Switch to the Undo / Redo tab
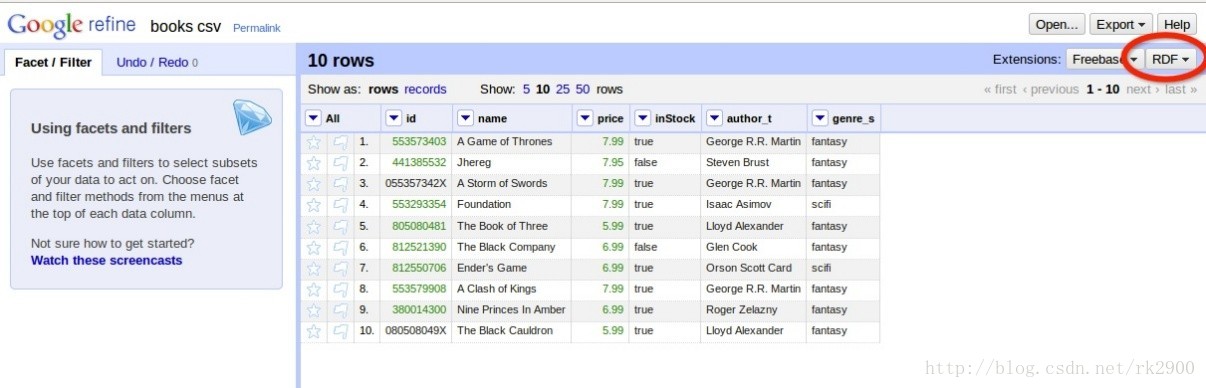 (x=157, y=62)
